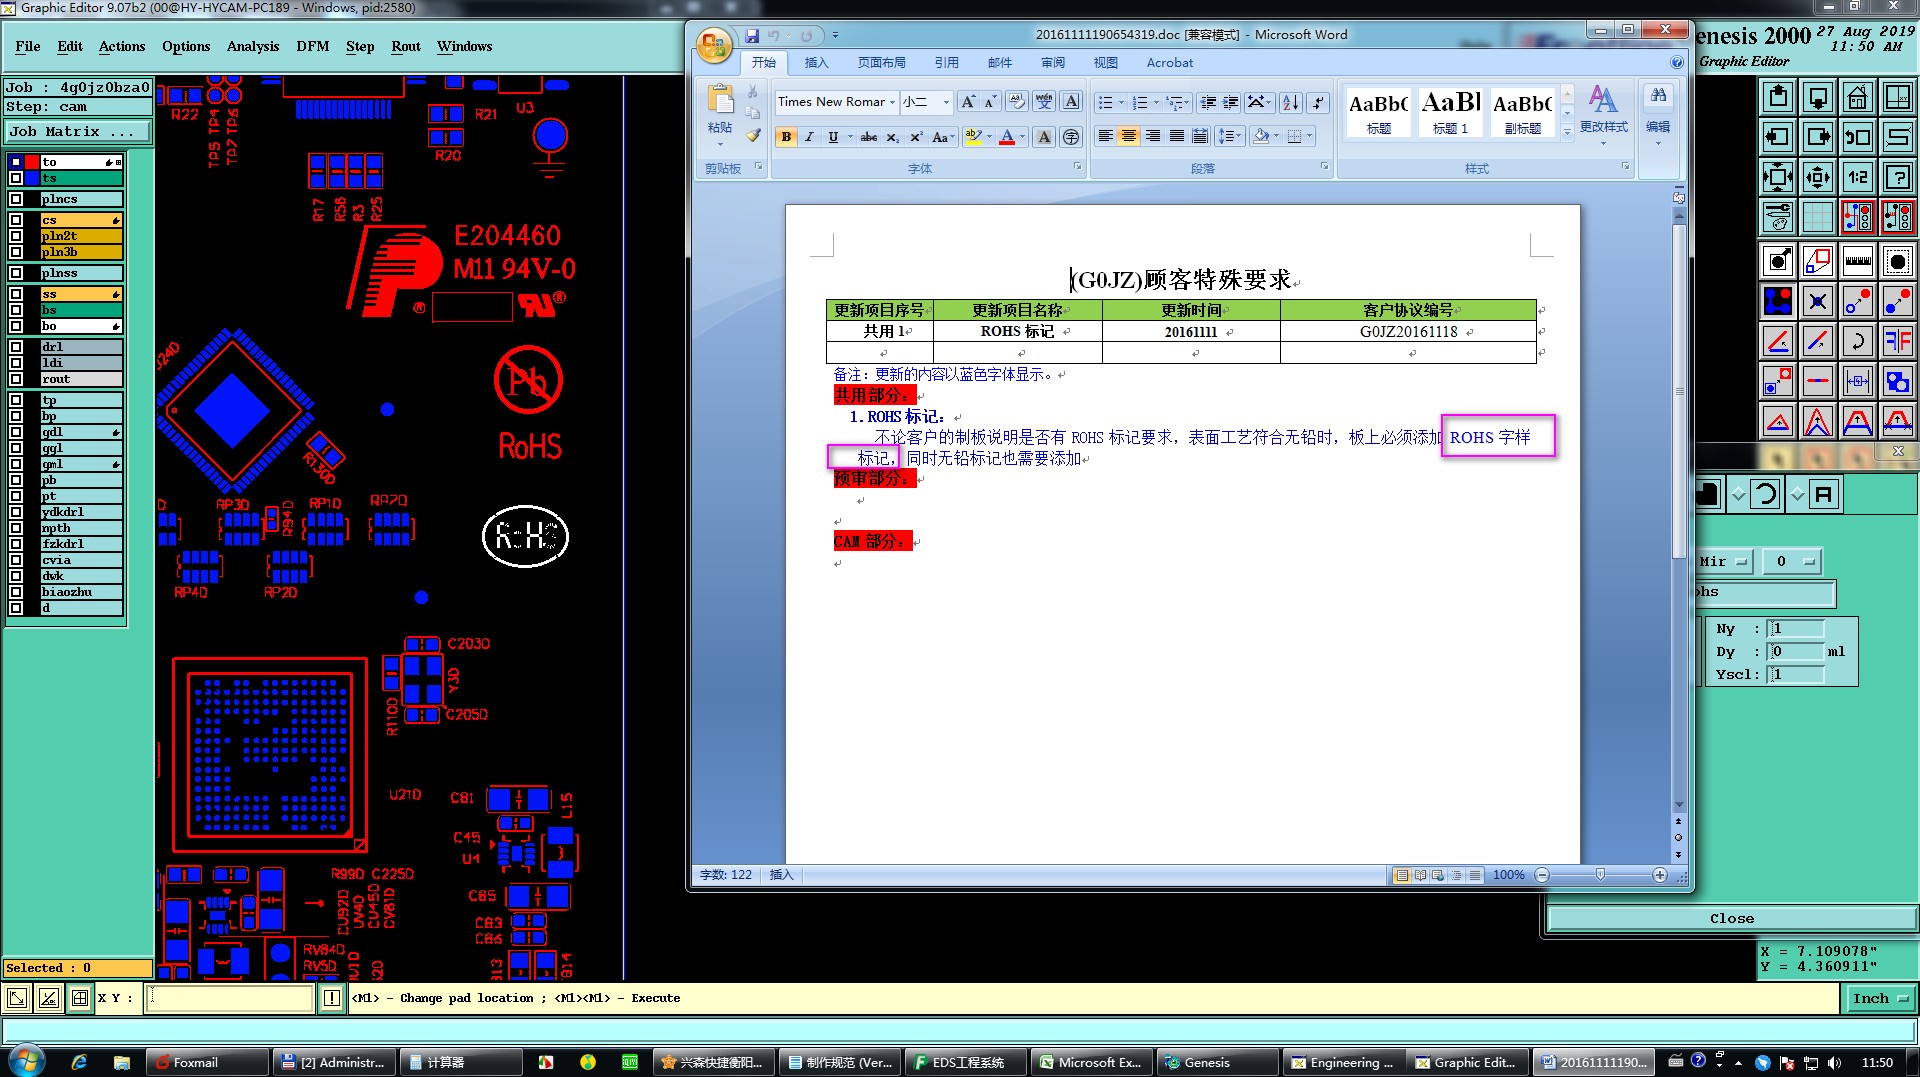The width and height of the screenshot is (1920, 1077).
Task: Click the subscript button in Word
Action: coord(892,137)
